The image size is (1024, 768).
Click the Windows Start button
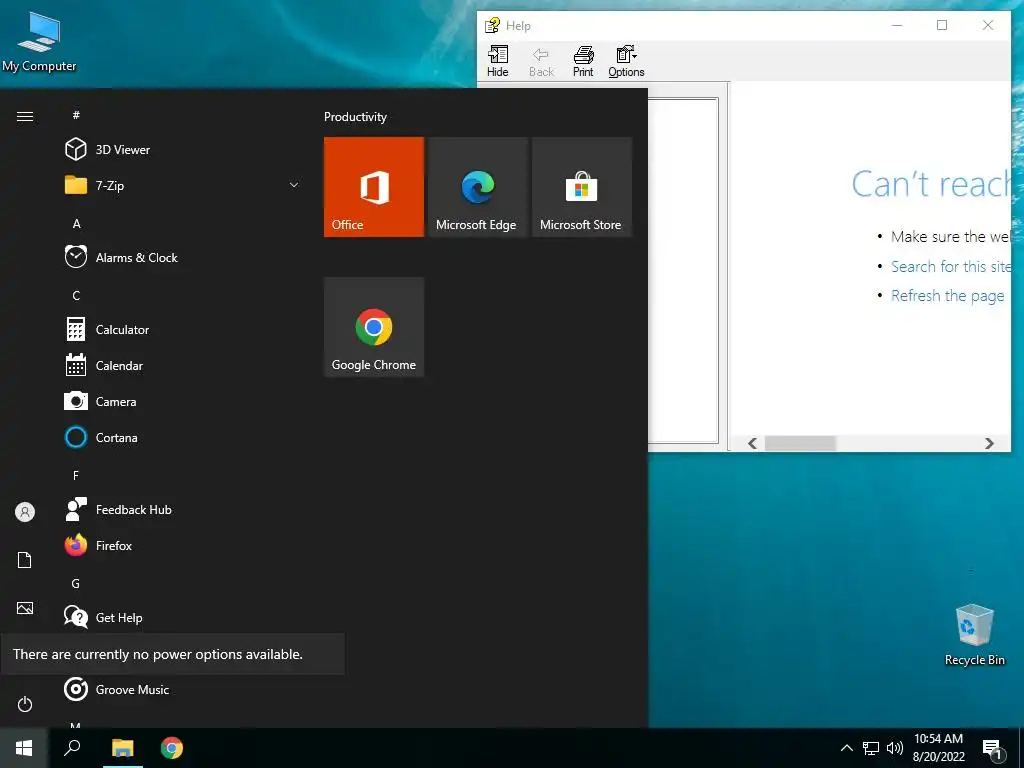pyautogui.click(x=24, y=748)
